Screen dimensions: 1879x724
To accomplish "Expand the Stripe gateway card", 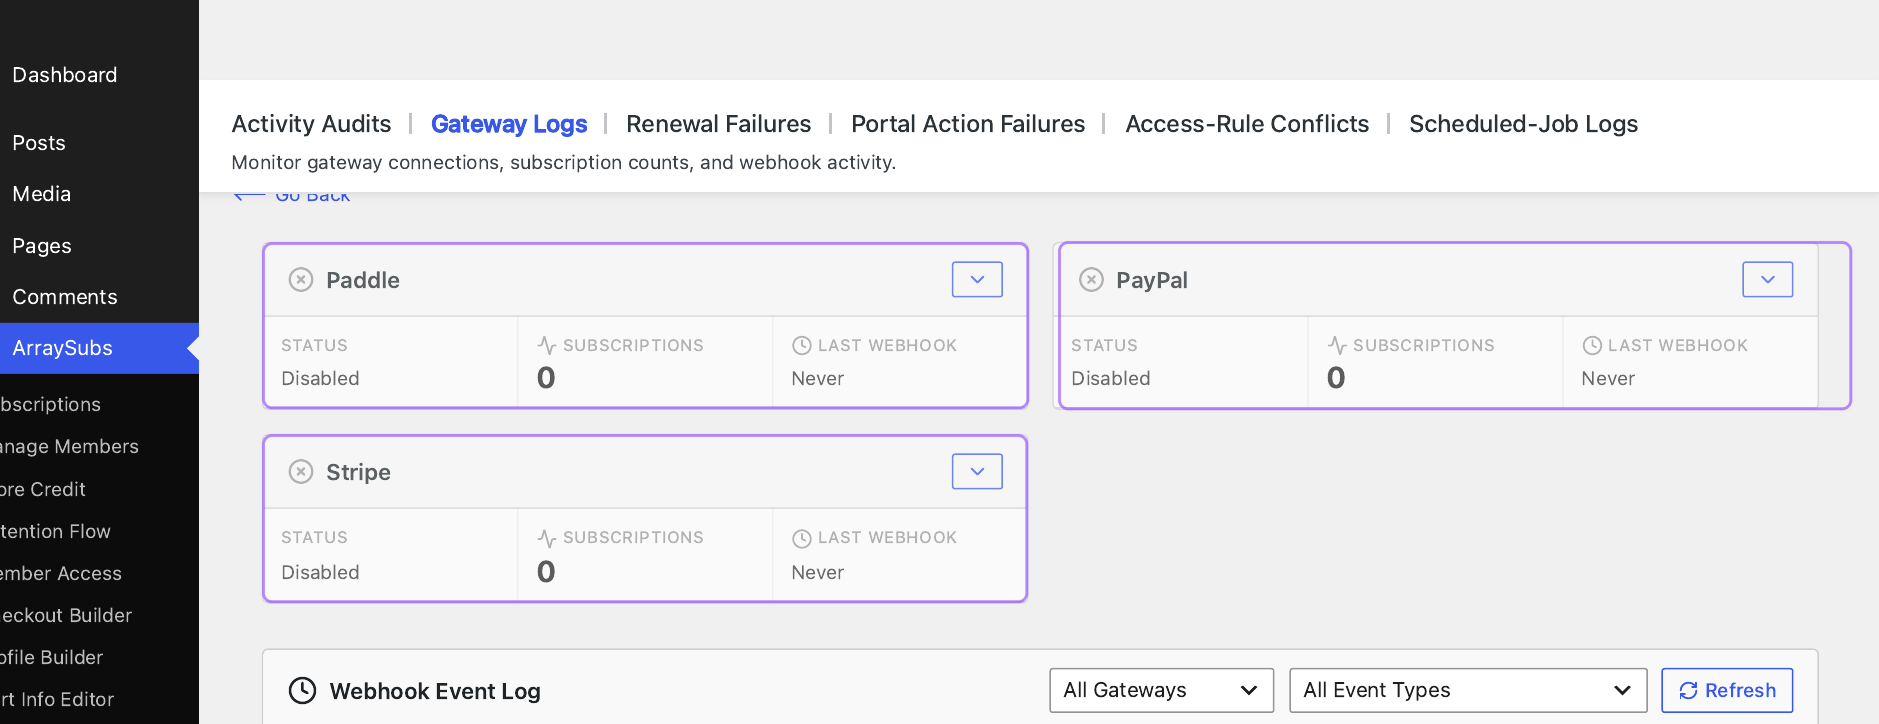I will [x=977, y=472].
